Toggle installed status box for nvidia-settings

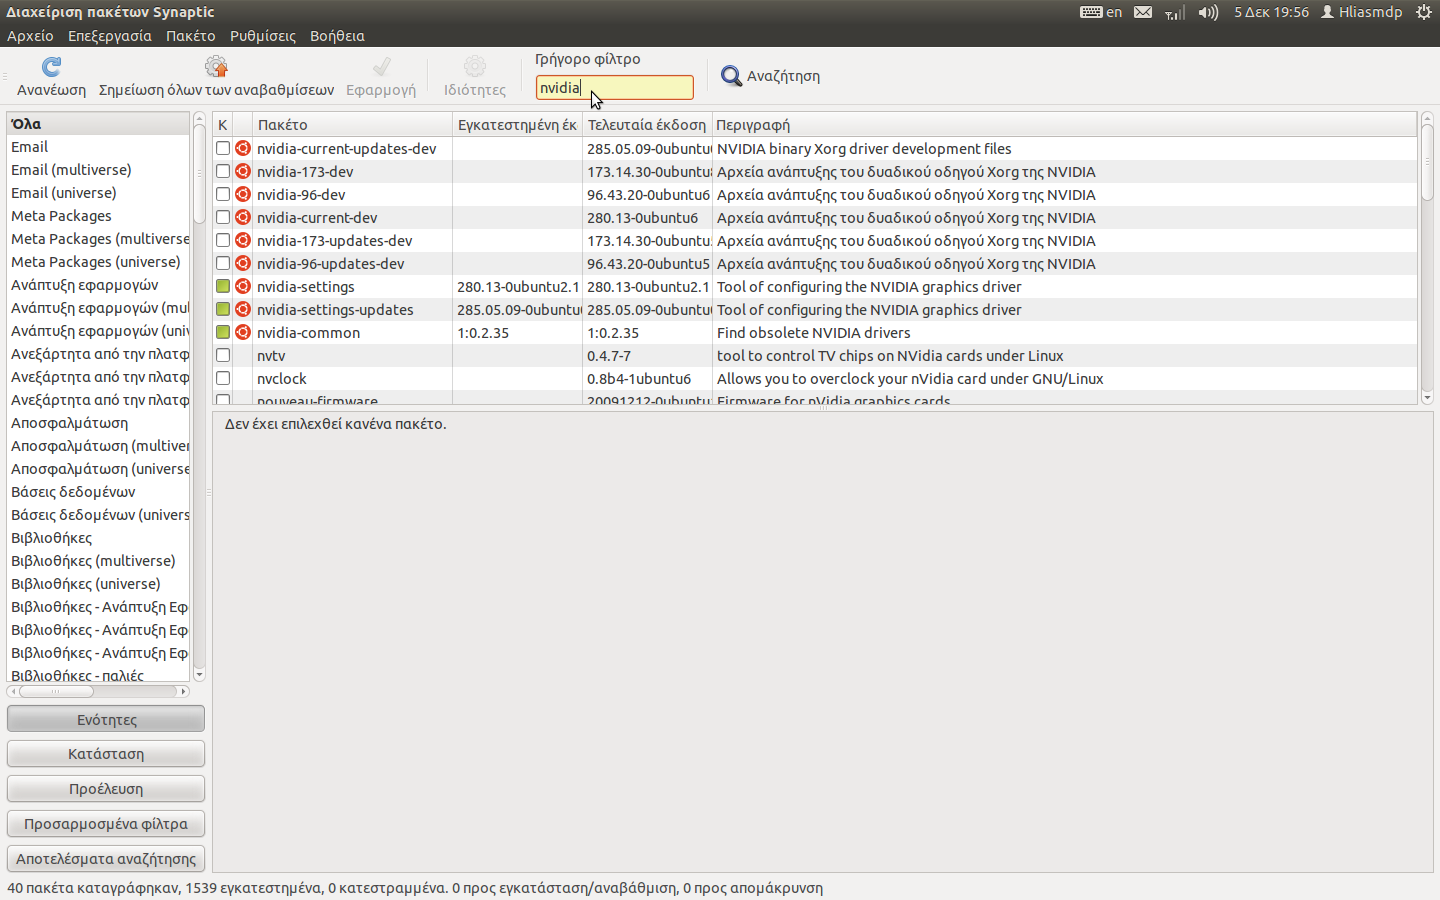point(223,286)
